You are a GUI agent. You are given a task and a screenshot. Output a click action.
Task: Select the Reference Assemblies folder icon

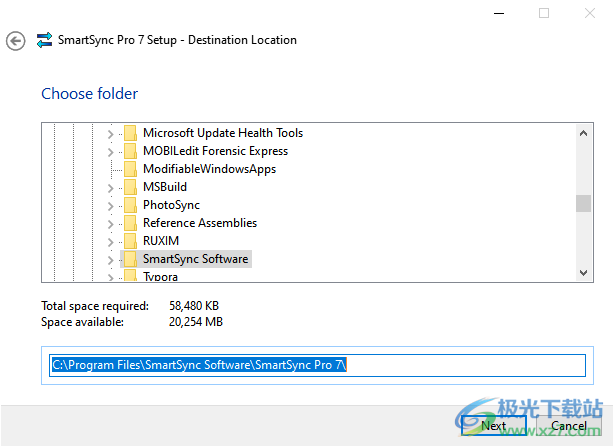pyautogui.click(x=130, y=223)
